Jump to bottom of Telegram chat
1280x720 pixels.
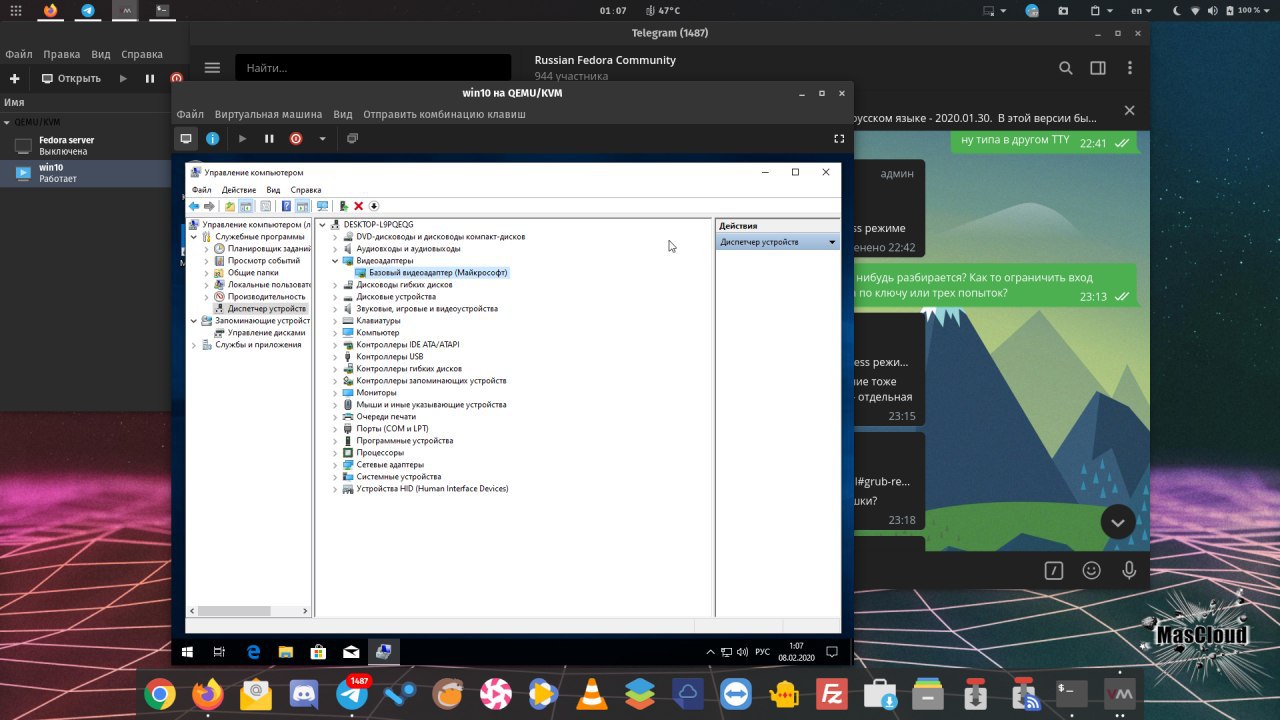pyautogui.click(x=1117, y=522)
